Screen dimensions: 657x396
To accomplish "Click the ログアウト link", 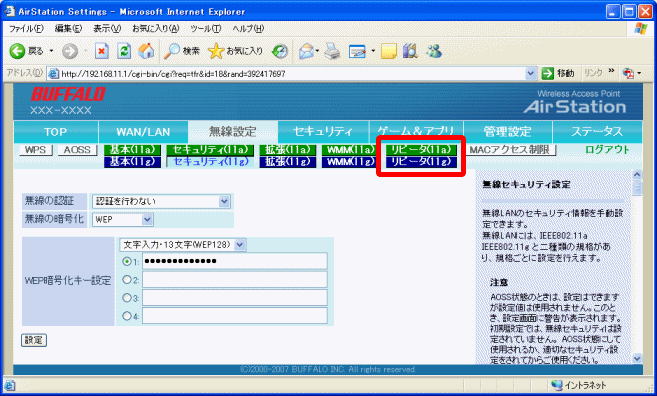I will [607, 150].
